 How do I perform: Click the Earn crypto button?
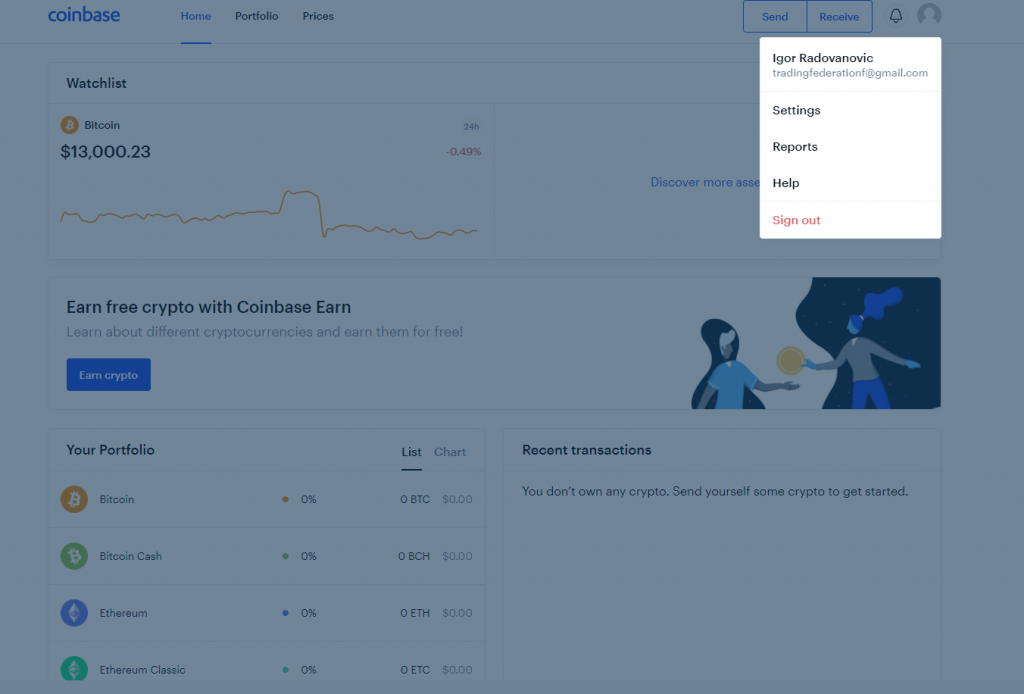point(108,375)
